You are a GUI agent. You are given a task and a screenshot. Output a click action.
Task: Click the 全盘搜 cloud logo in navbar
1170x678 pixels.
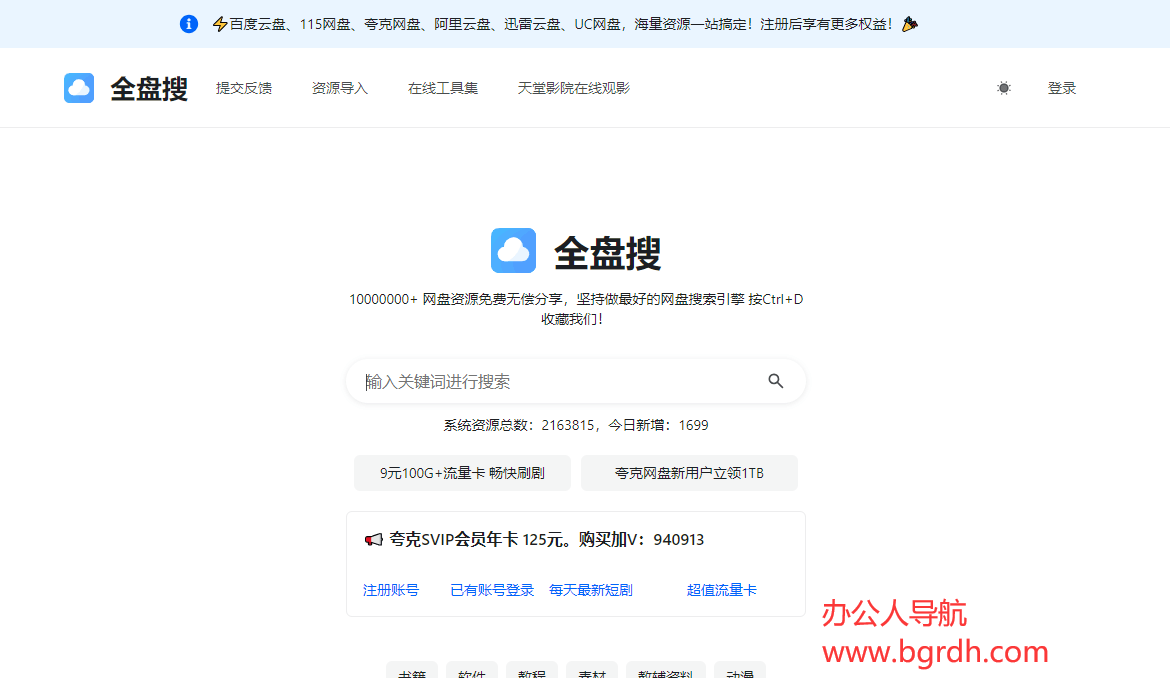click(78, 88)
